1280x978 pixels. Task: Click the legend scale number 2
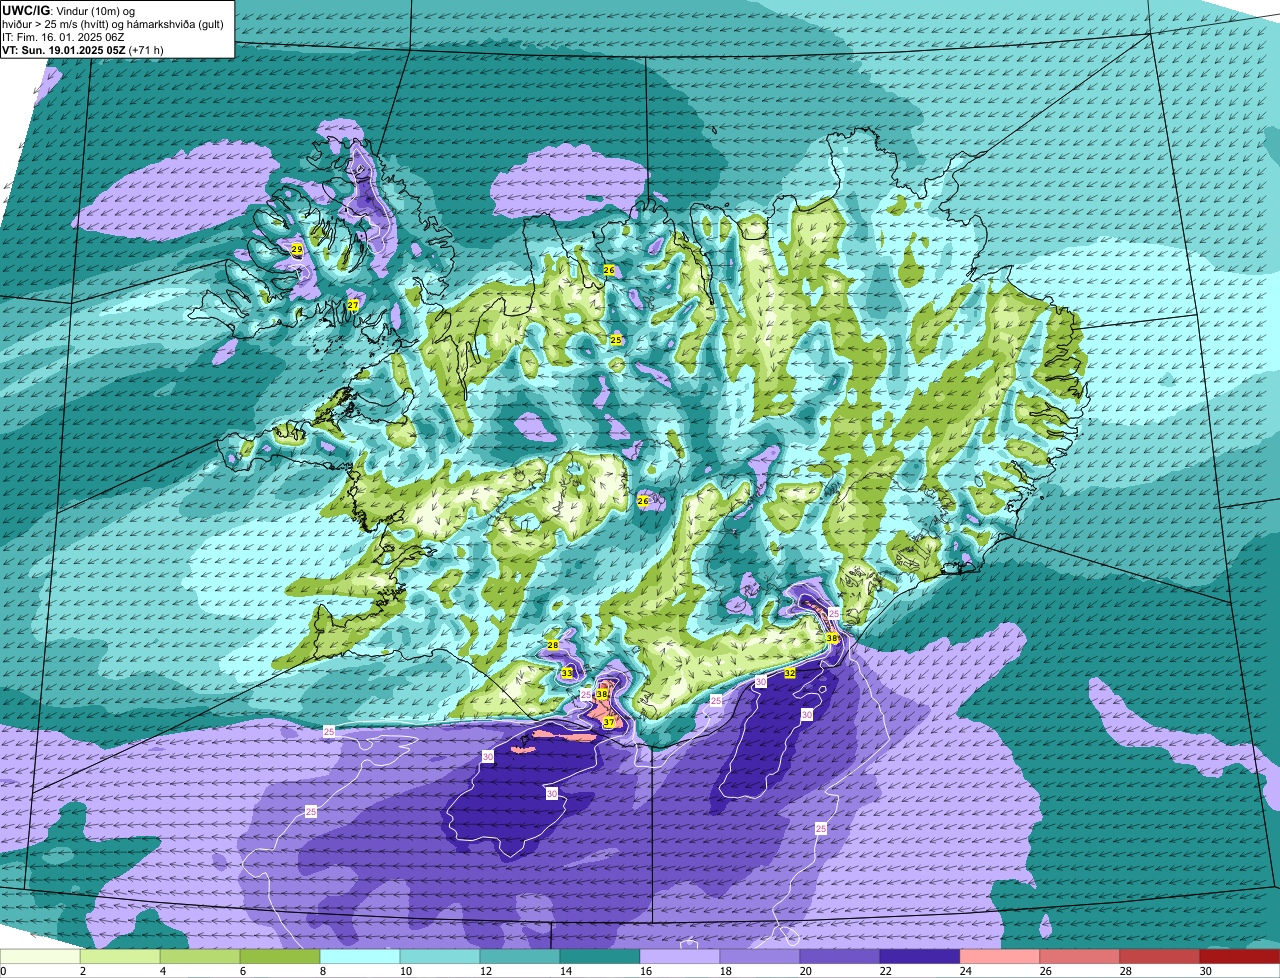[82, 971]
